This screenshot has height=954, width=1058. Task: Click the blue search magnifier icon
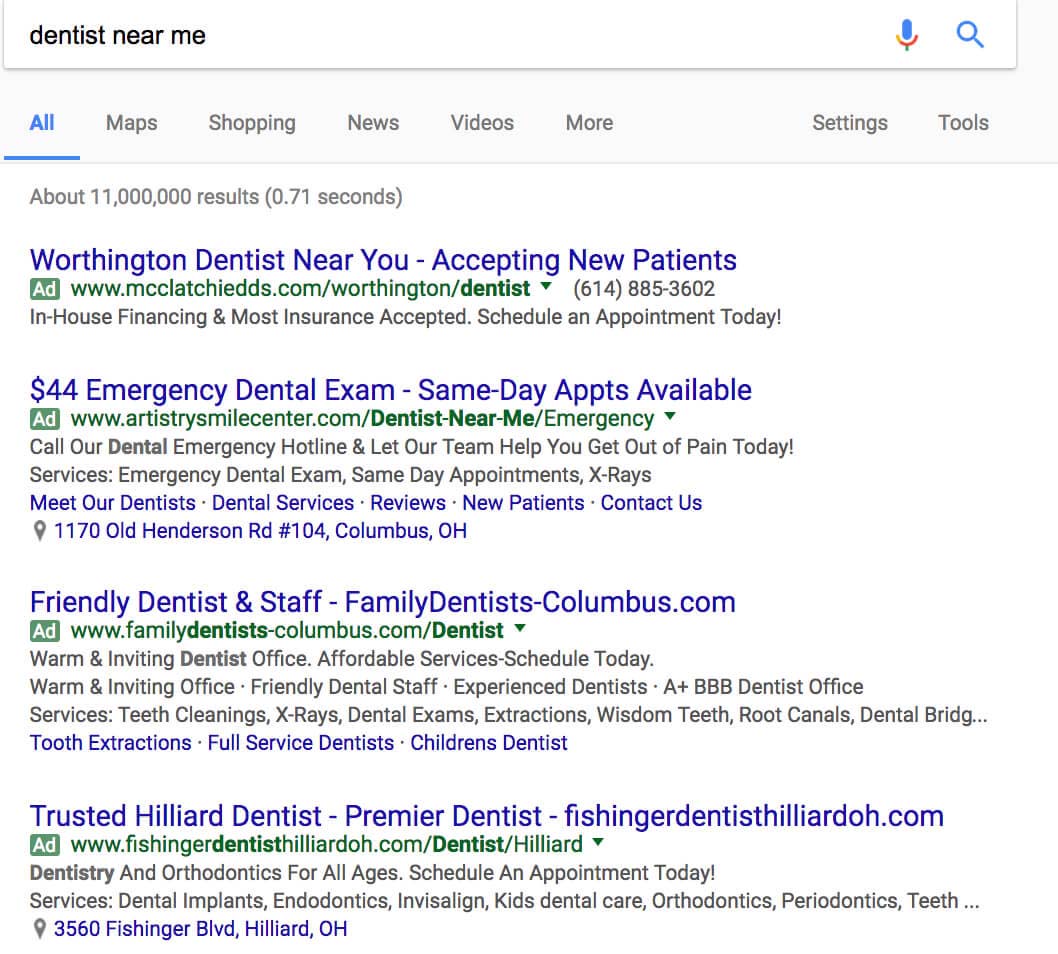pyautogui.click(x=970, y=34)
